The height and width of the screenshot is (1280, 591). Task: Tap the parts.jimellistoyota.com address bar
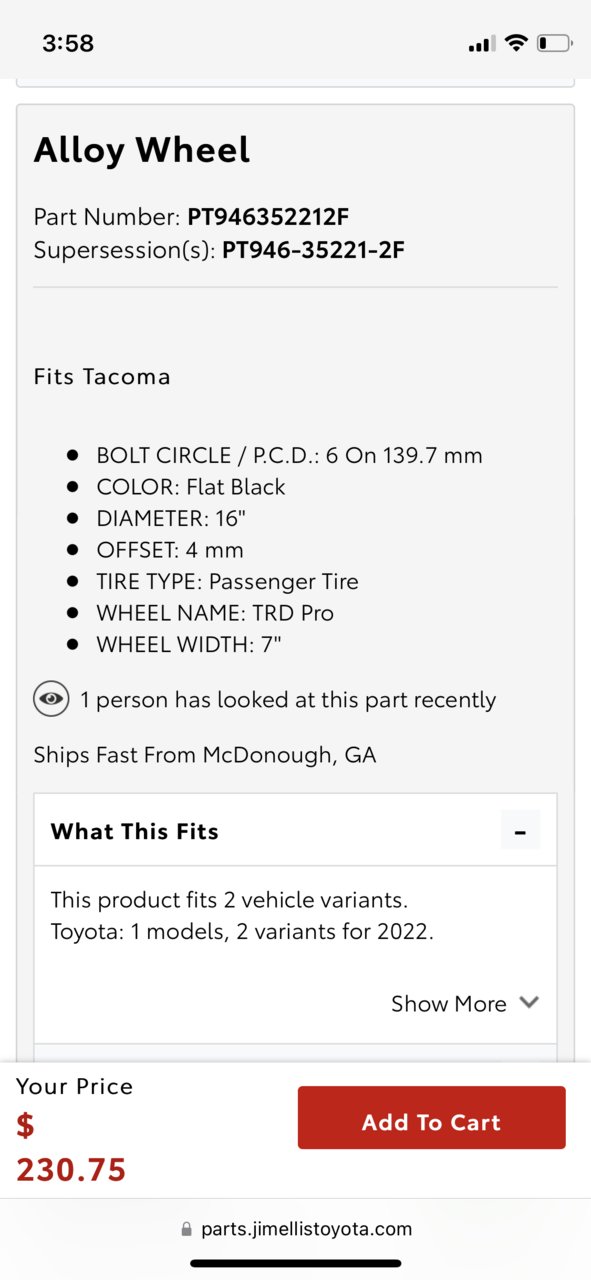click(x=296, y=1230)
